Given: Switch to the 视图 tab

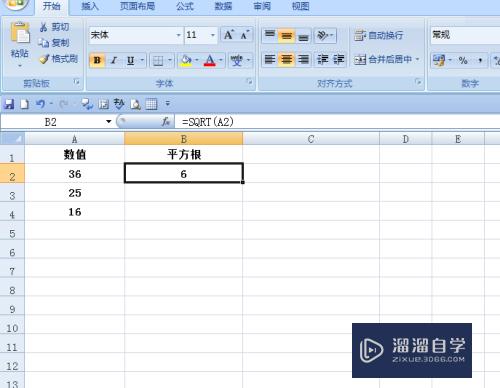Looking at the screenshot, I should [x=300, y=6].
